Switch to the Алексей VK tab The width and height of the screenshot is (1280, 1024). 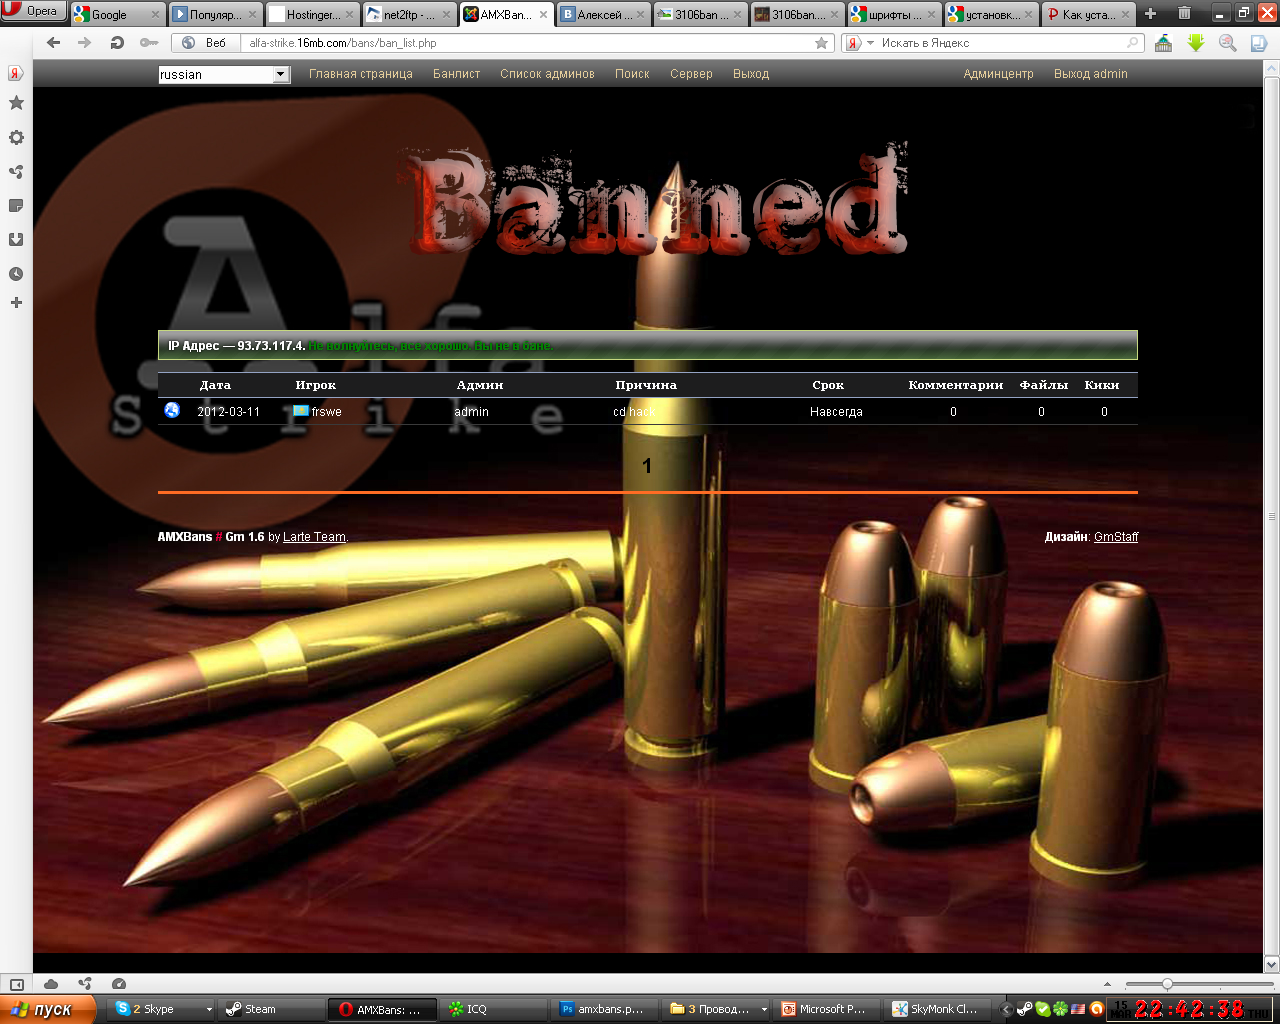604,14
